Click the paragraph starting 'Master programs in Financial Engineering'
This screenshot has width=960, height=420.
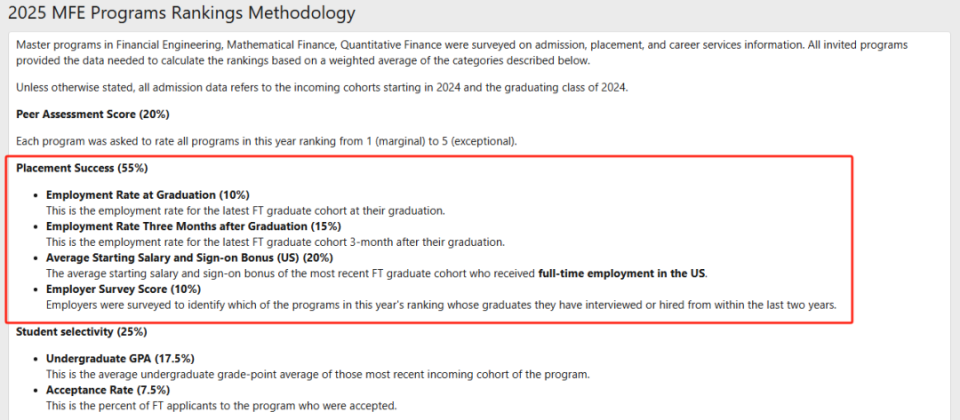click(x=462, y=53)
